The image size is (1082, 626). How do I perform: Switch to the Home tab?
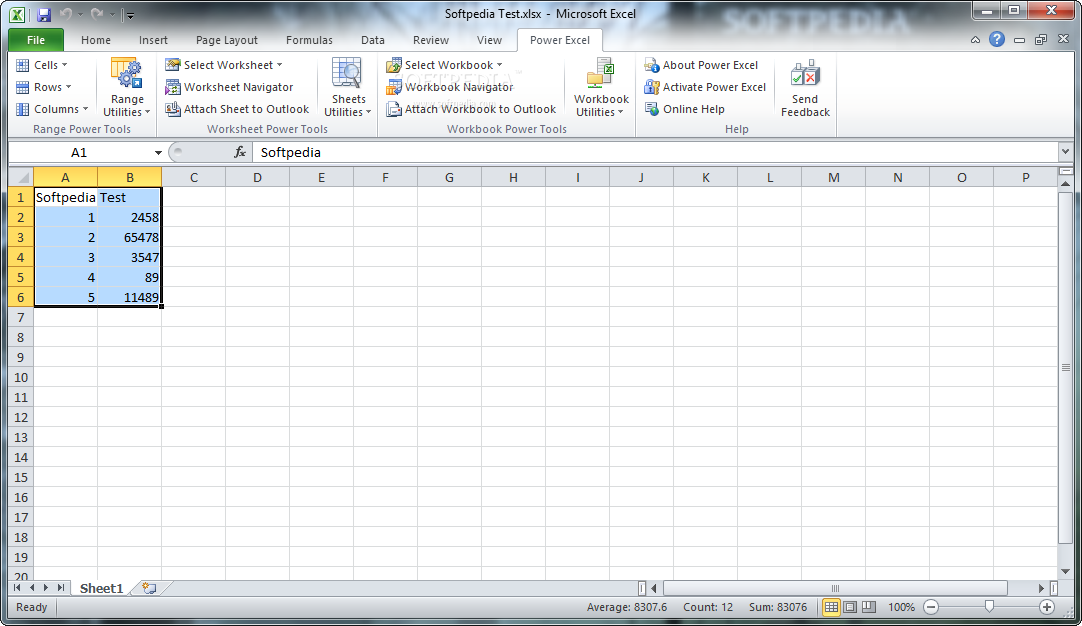pyautogui.click(x=96, y=40)
